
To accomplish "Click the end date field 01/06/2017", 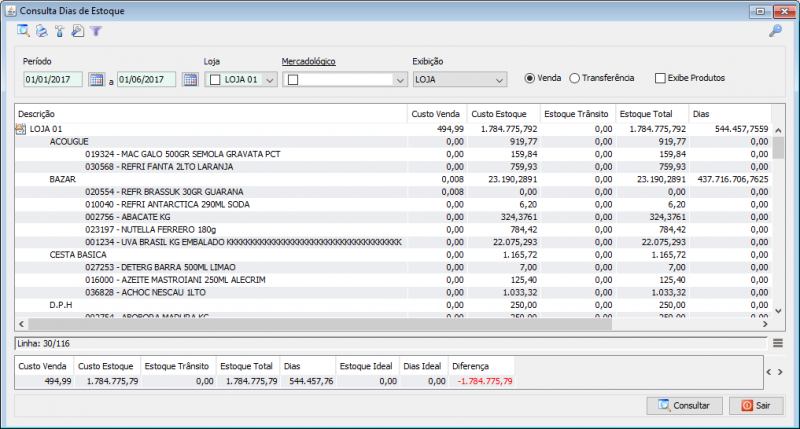I will (x=146, y=80).
